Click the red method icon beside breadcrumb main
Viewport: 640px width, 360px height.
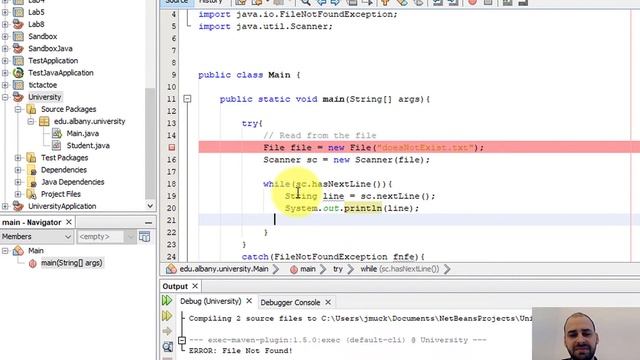[x=293, y=269]
